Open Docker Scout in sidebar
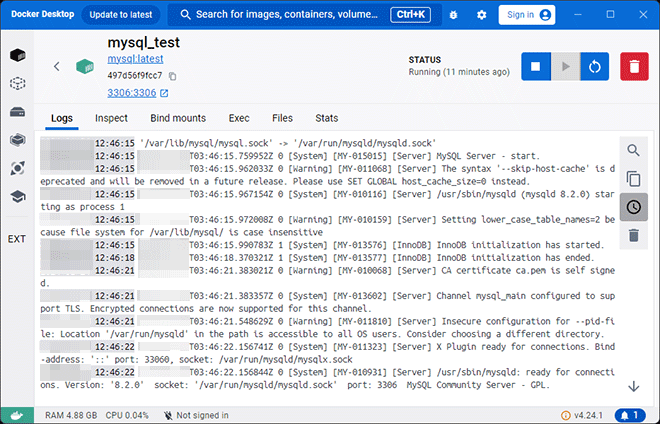The image size is (660, 424). pyautogui.click(x=17, y=168)
